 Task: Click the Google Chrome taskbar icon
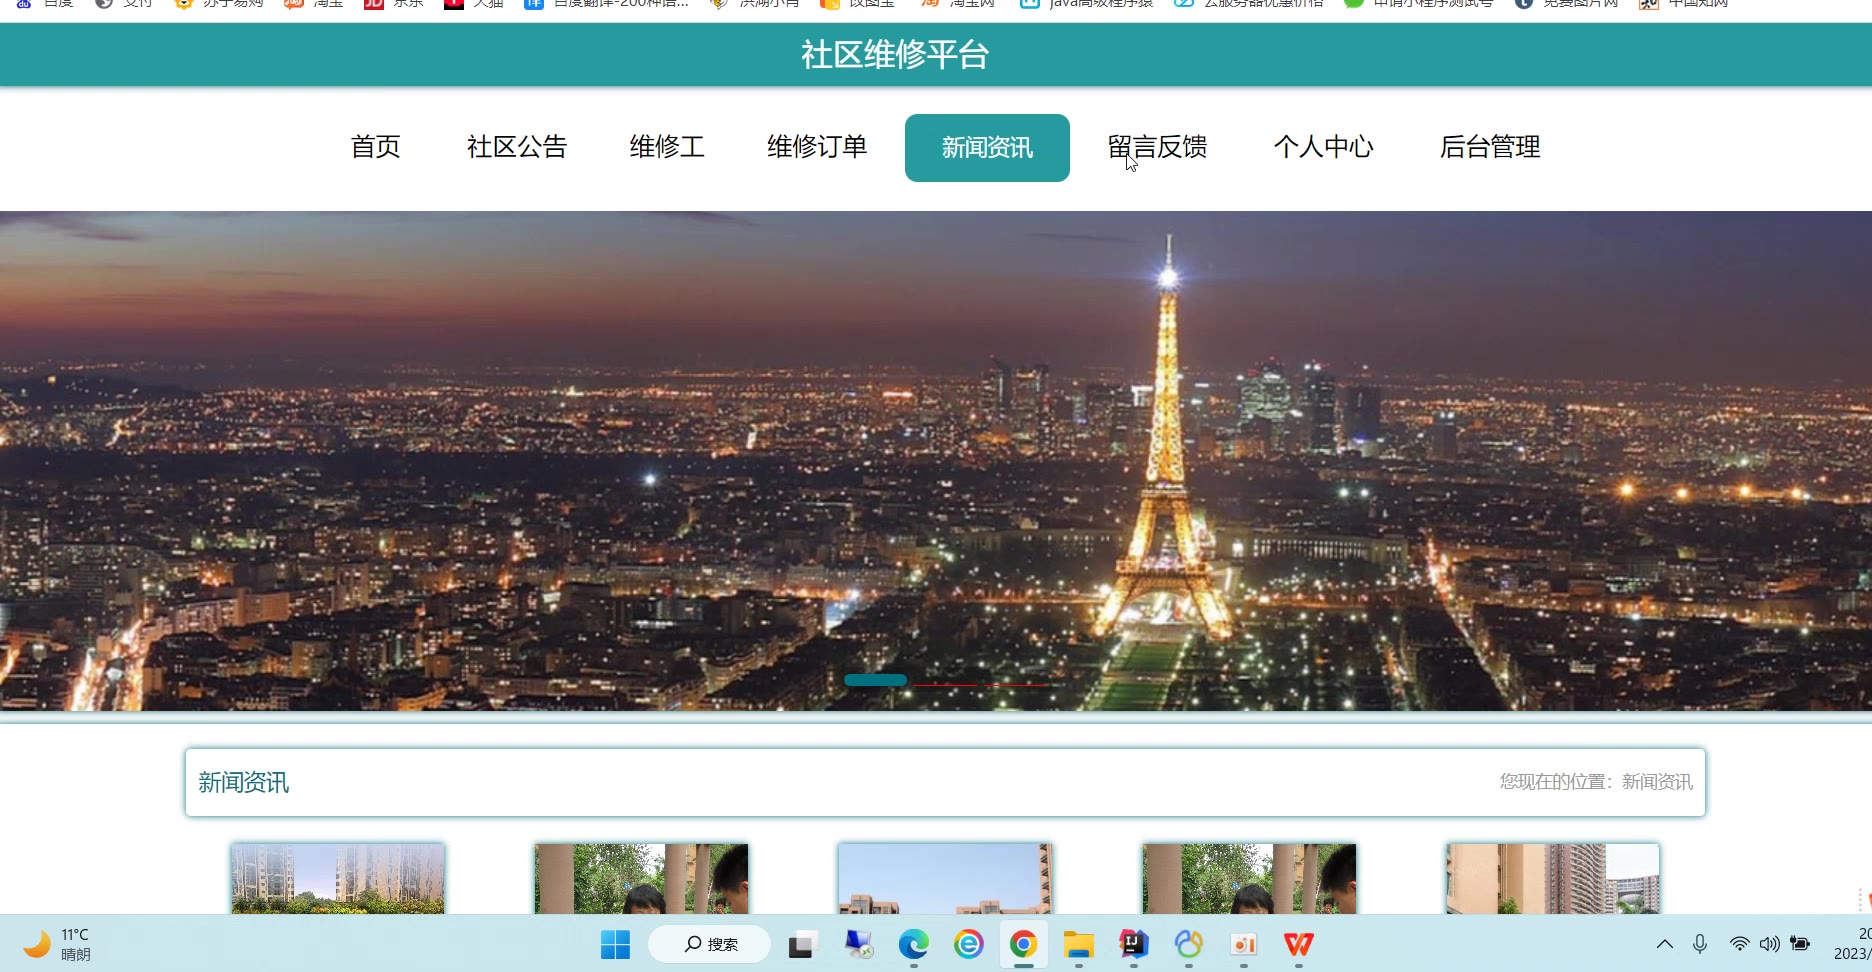pos(1023,944)
